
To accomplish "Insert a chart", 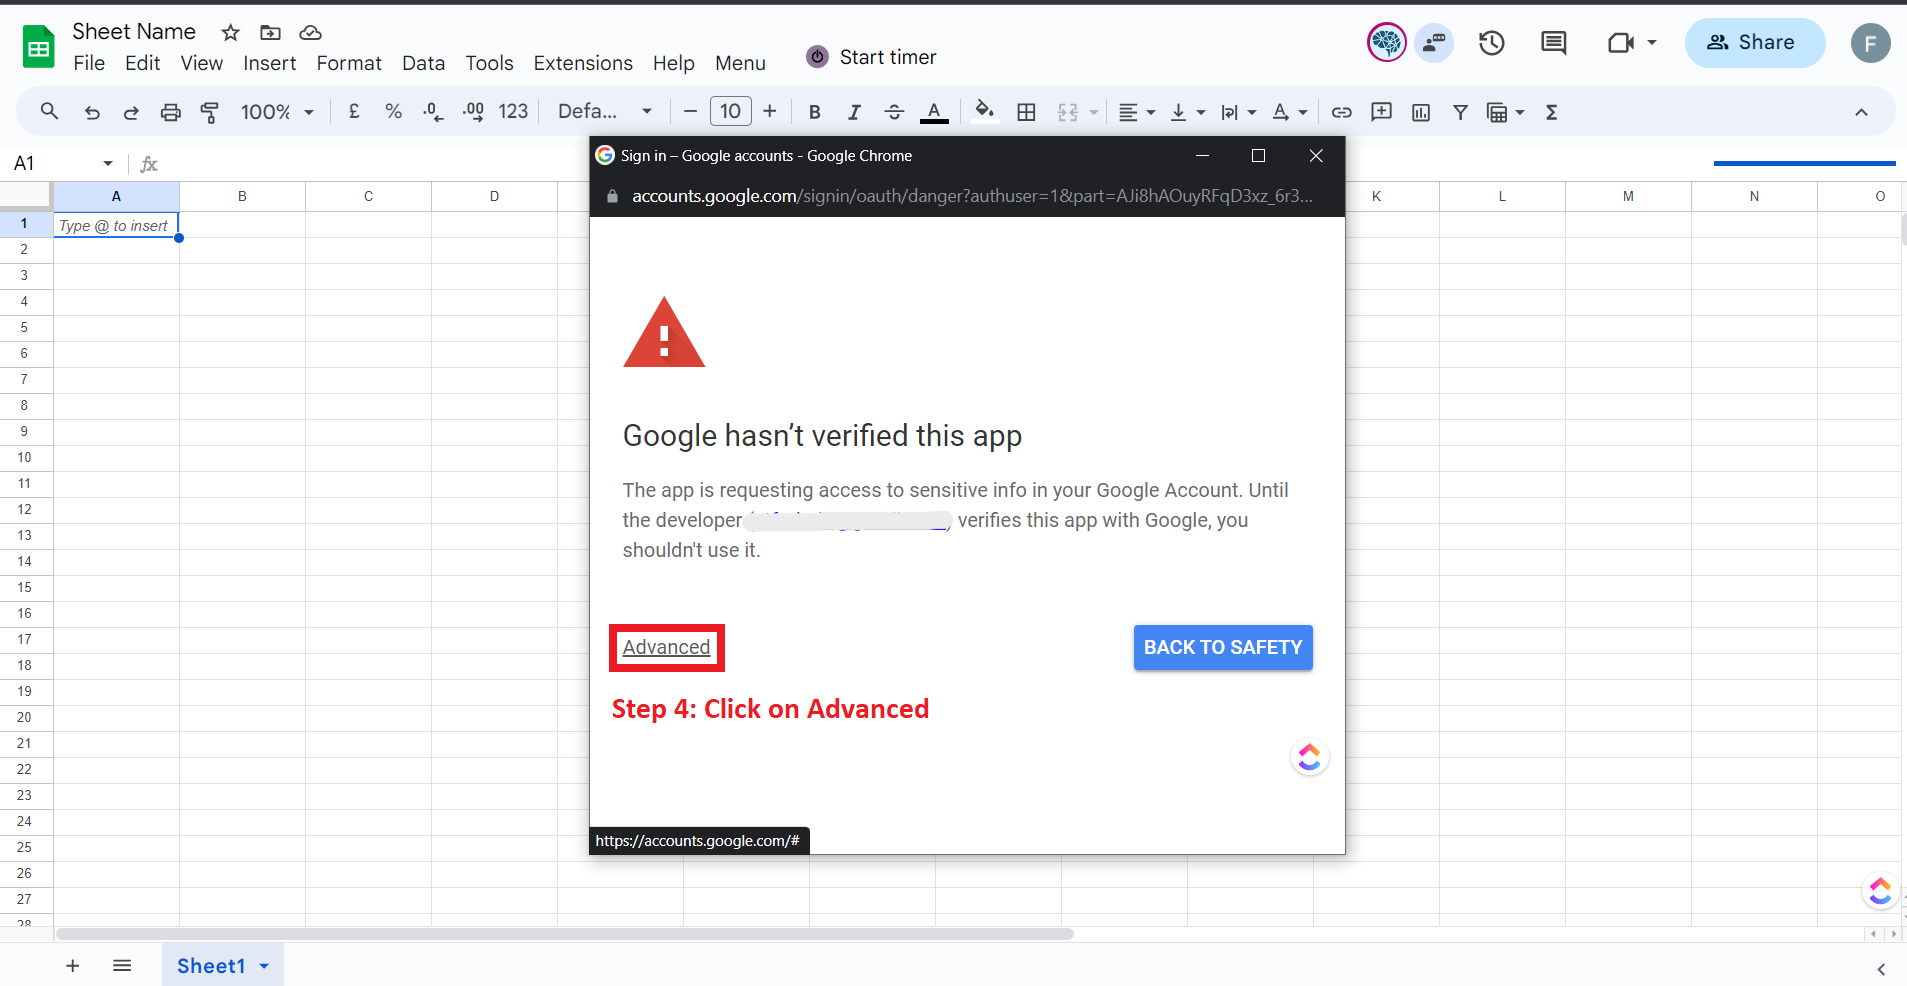I will (1421, 112).
